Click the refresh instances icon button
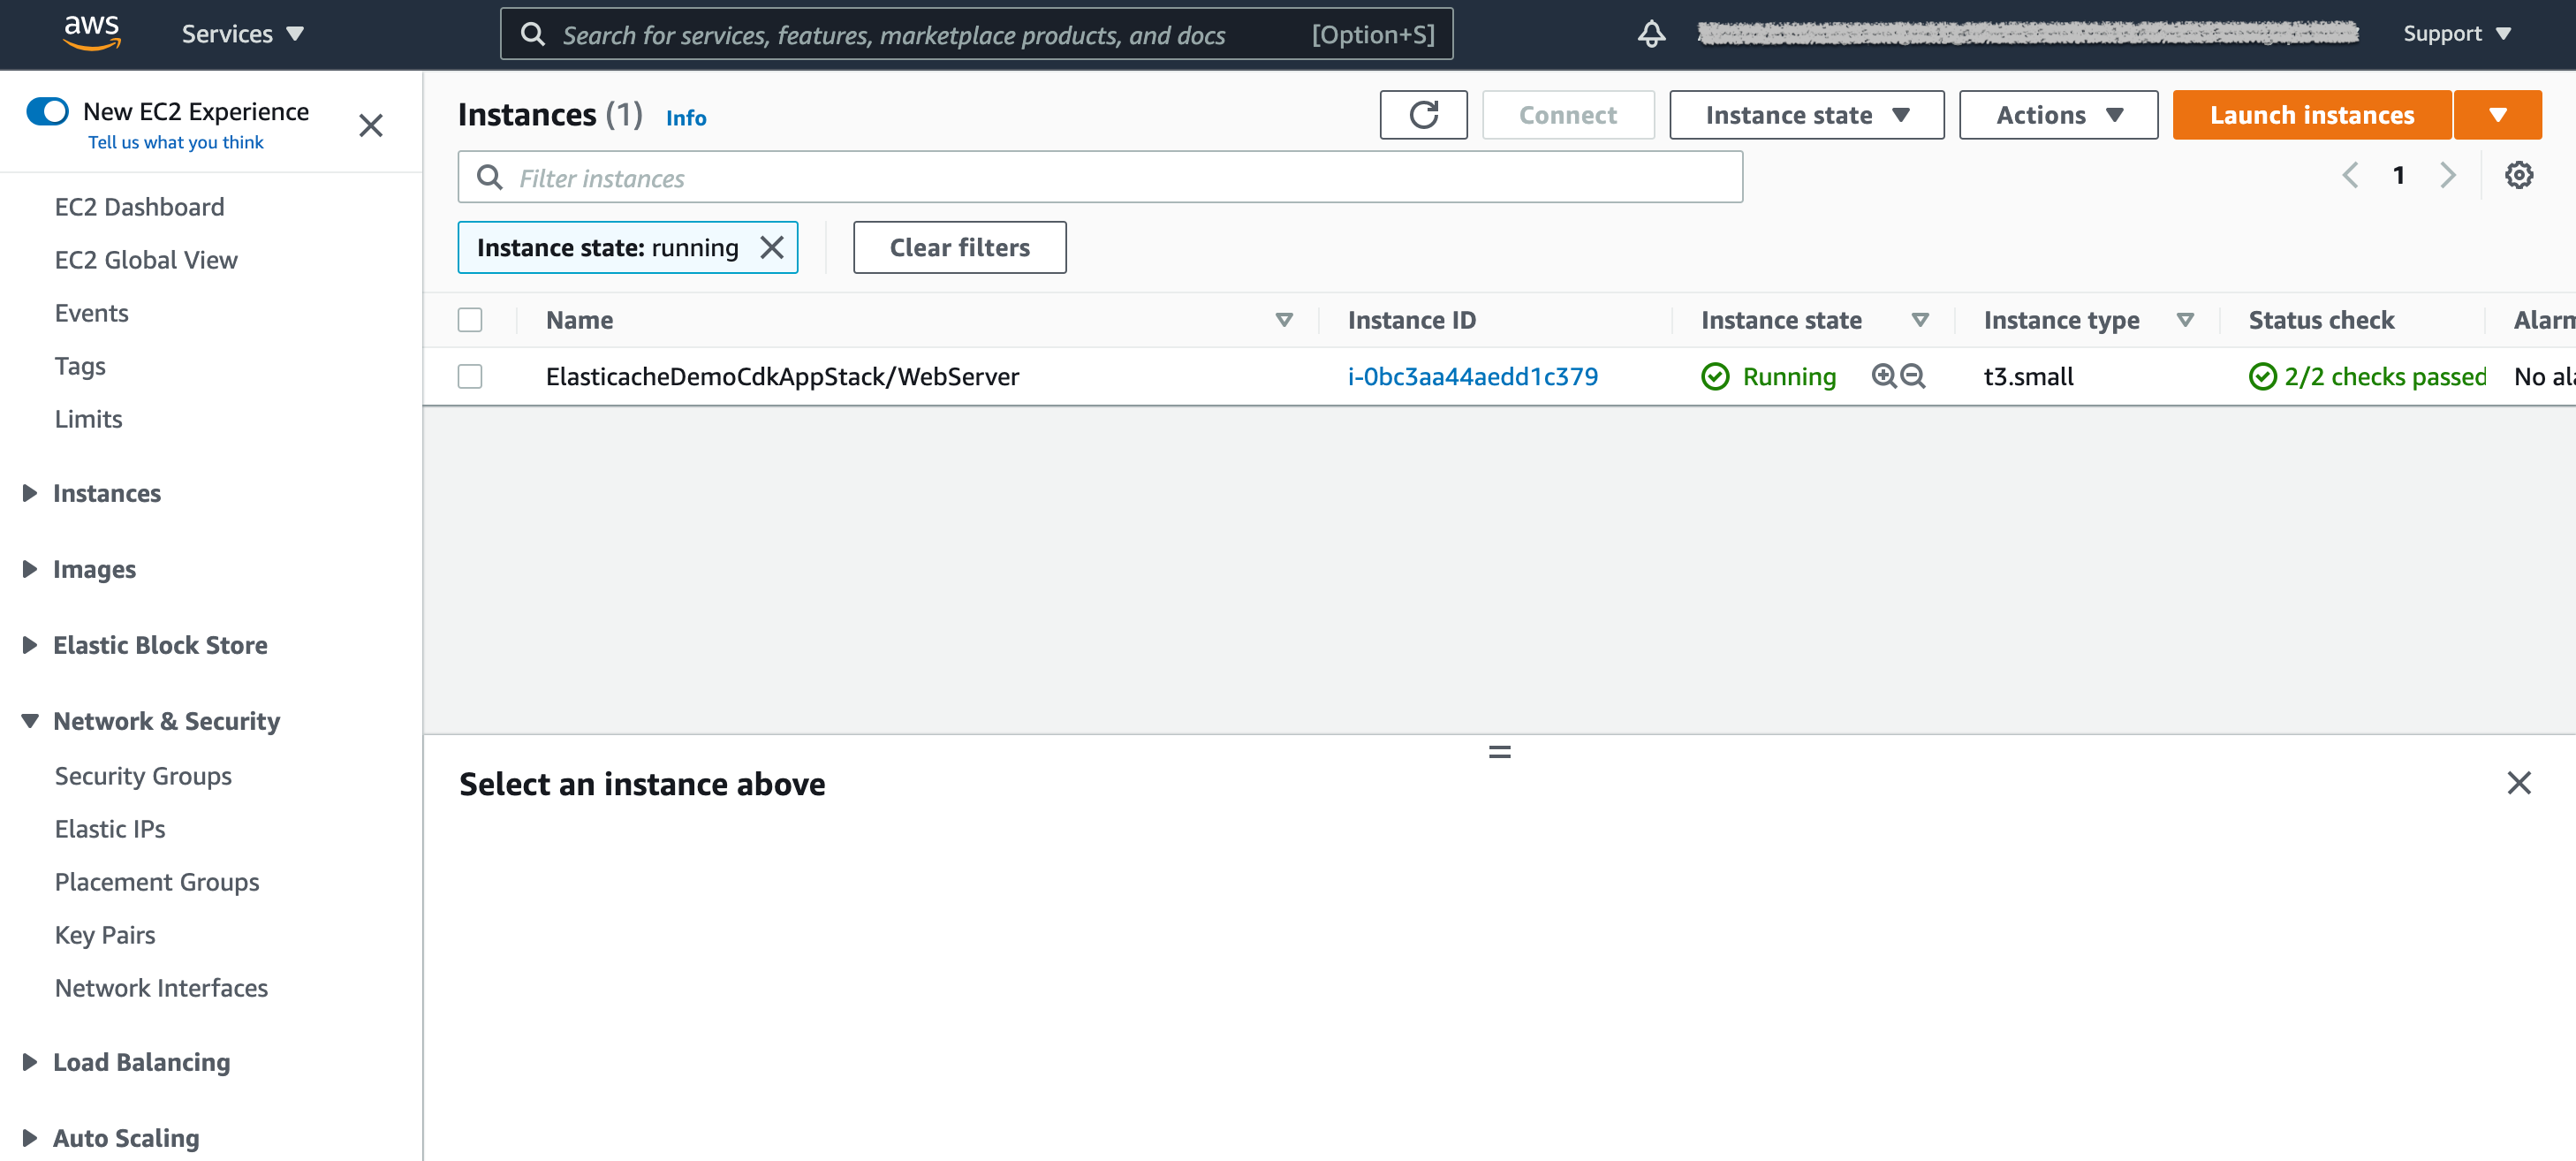Viewport: 2576px width, 1161px height. point(1422,115)
